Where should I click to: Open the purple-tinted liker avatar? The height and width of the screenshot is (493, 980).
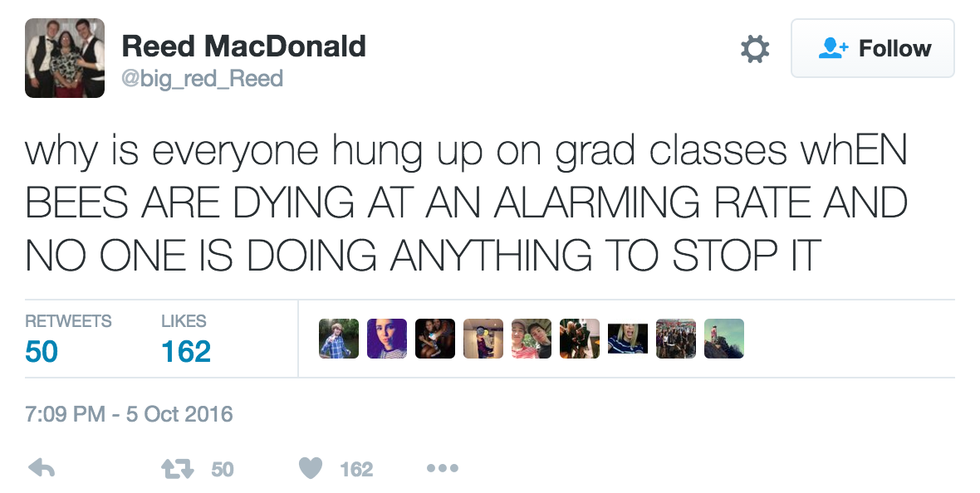point(387,339)
